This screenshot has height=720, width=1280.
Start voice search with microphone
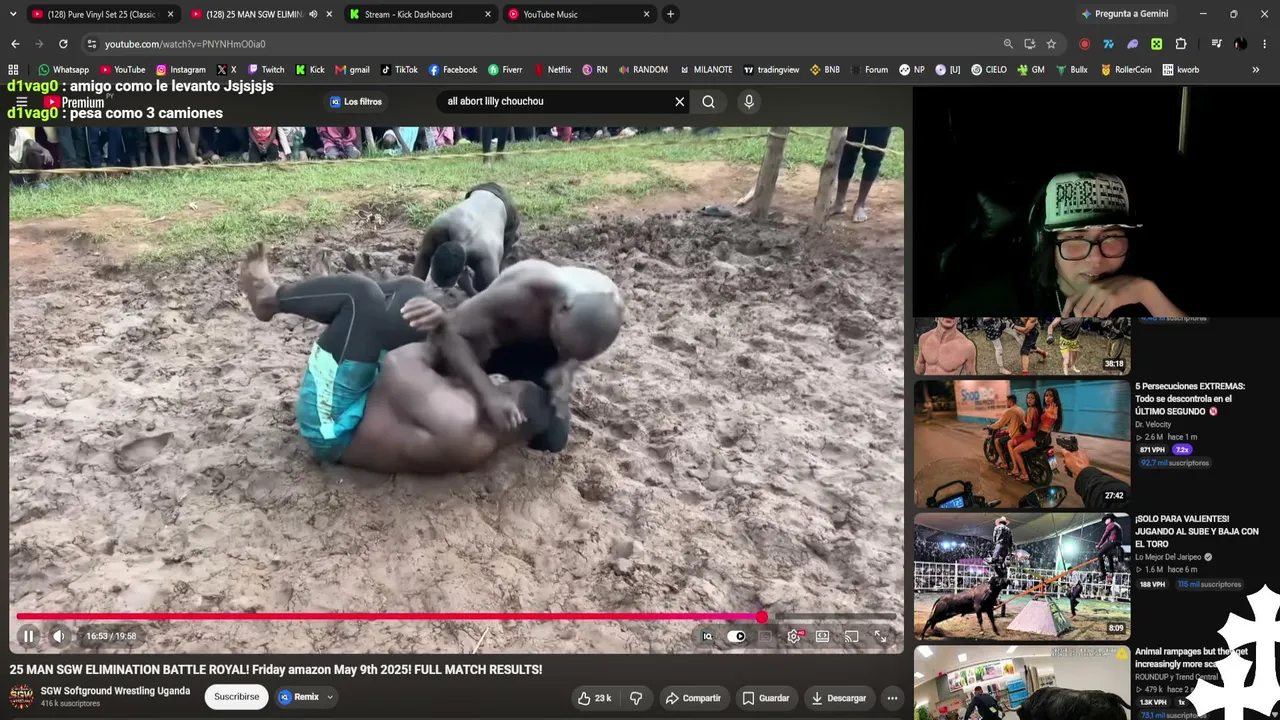click(748, 101)
